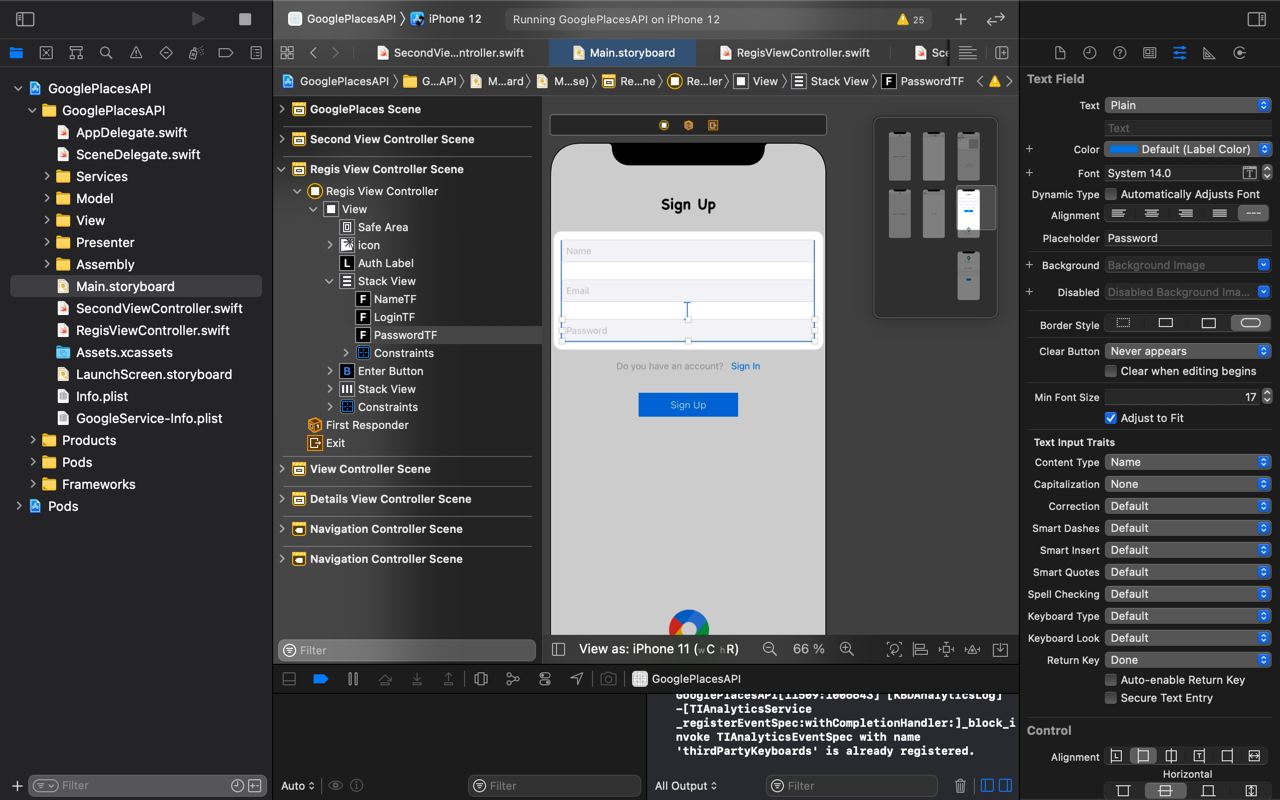Open Content Type dropdown set to Name
Image resolution: width=1280 pixels, height=800 pixels.
pyautogui.click(x=1188, y=462)
